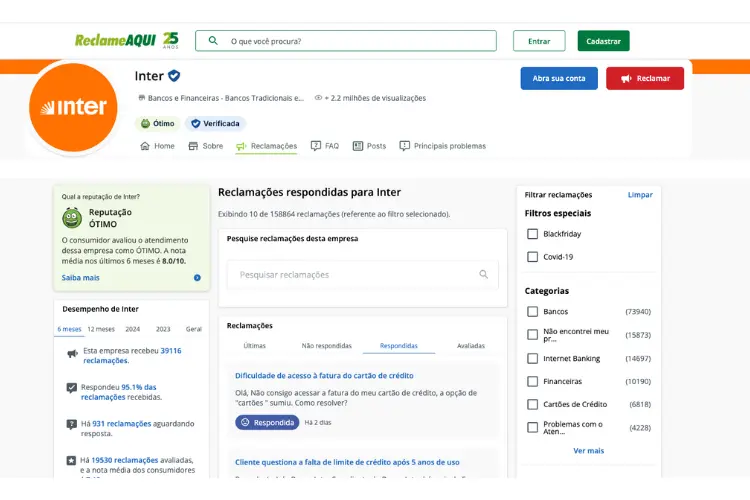The width and height of the screenshot is (750, 500).
Task: Click the red Reclamar button
Action: (x=645, y=78)
